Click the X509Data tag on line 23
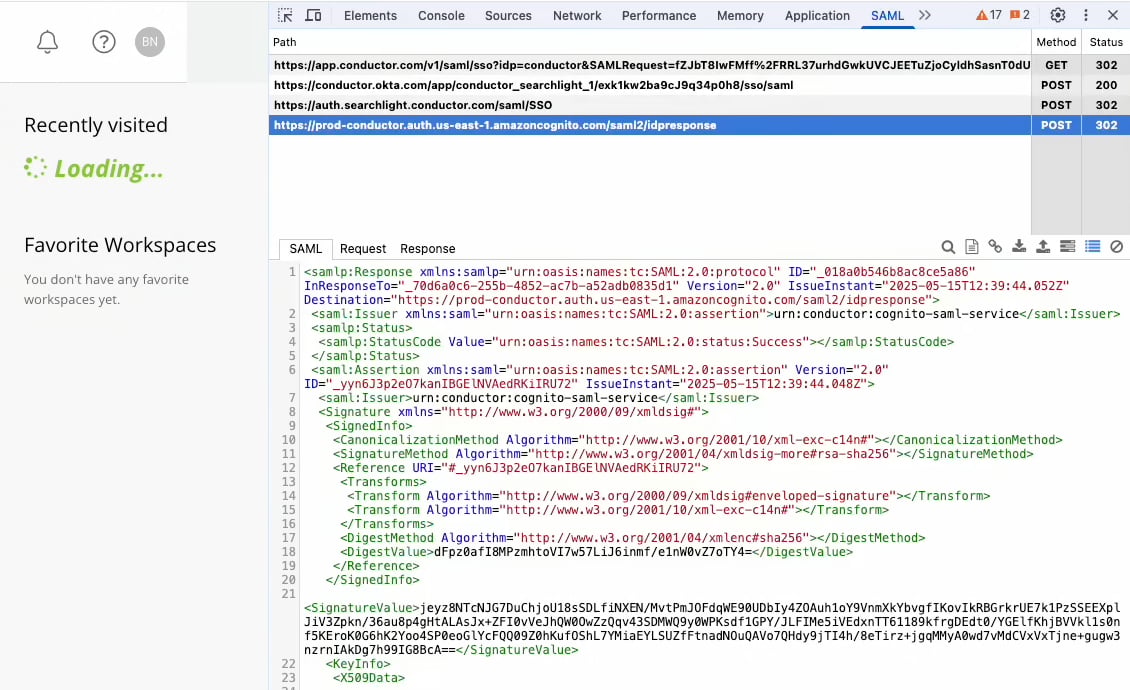This screenshot has height=690, width=1130. [369, 678]
